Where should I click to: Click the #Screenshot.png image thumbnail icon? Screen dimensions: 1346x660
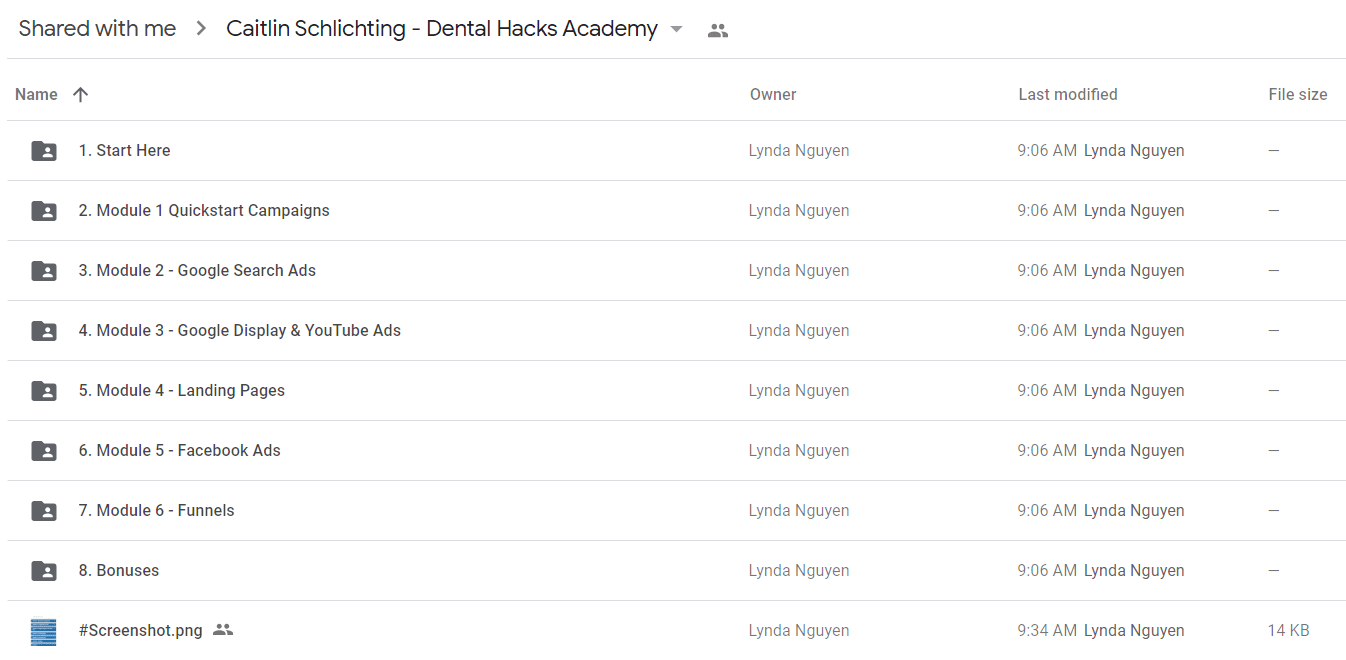click(x=44, y=631)
